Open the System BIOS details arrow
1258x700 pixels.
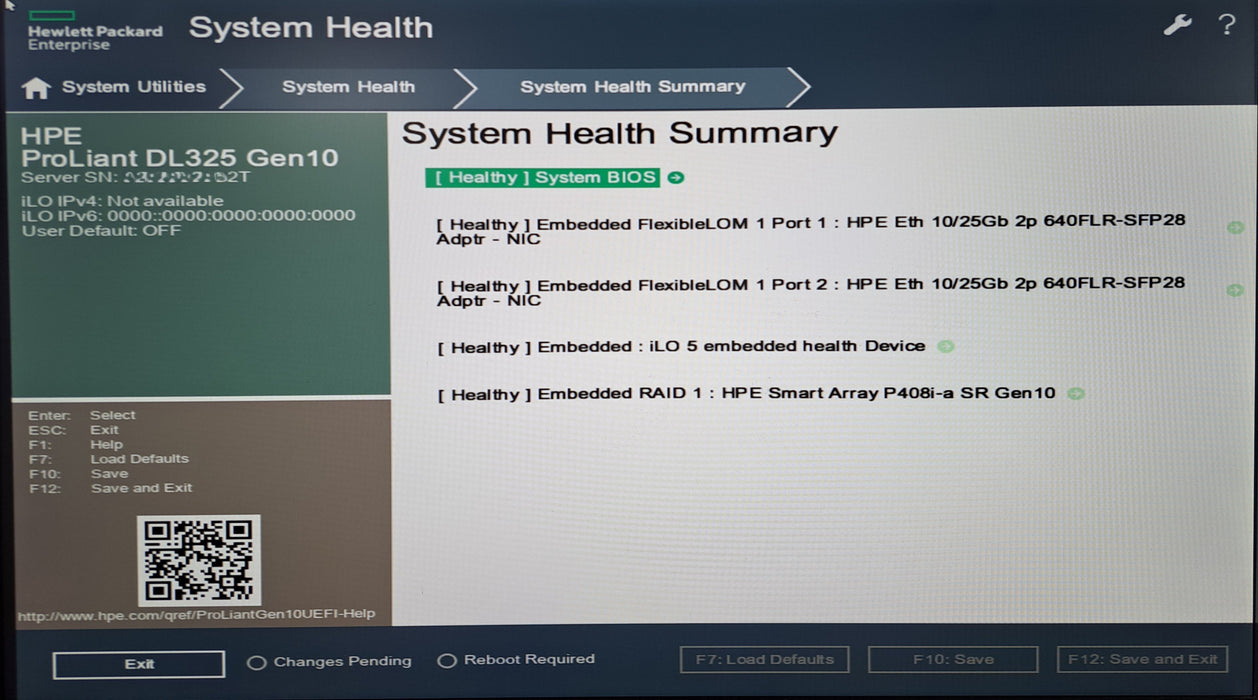pos(676,178)
